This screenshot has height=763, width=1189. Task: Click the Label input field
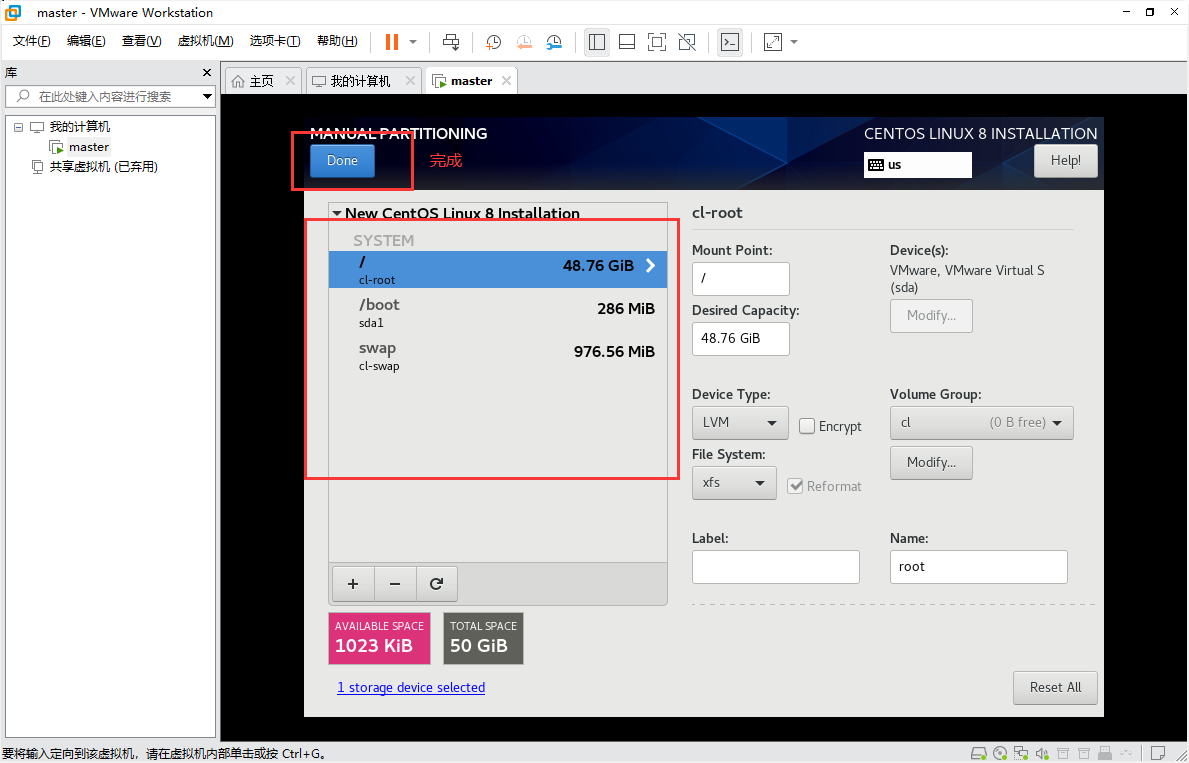tap(776, 567)
